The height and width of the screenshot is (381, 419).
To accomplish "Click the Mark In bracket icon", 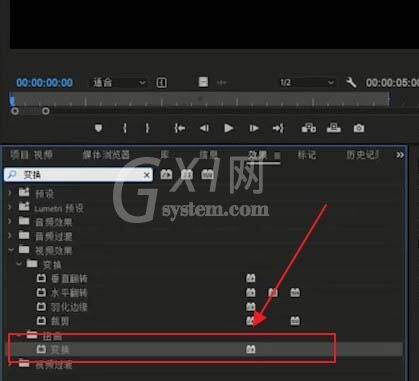I will [125, 128].
